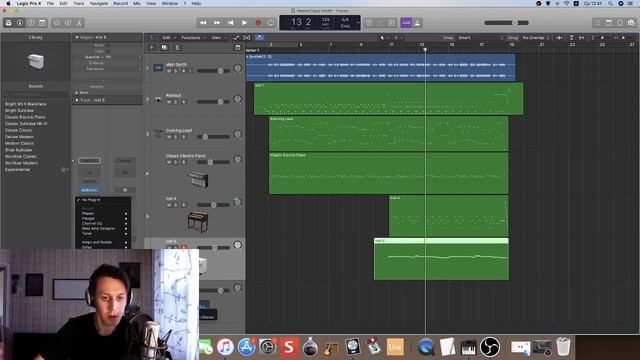
Task: Open the File menu
Action: (x=50, y=3)
